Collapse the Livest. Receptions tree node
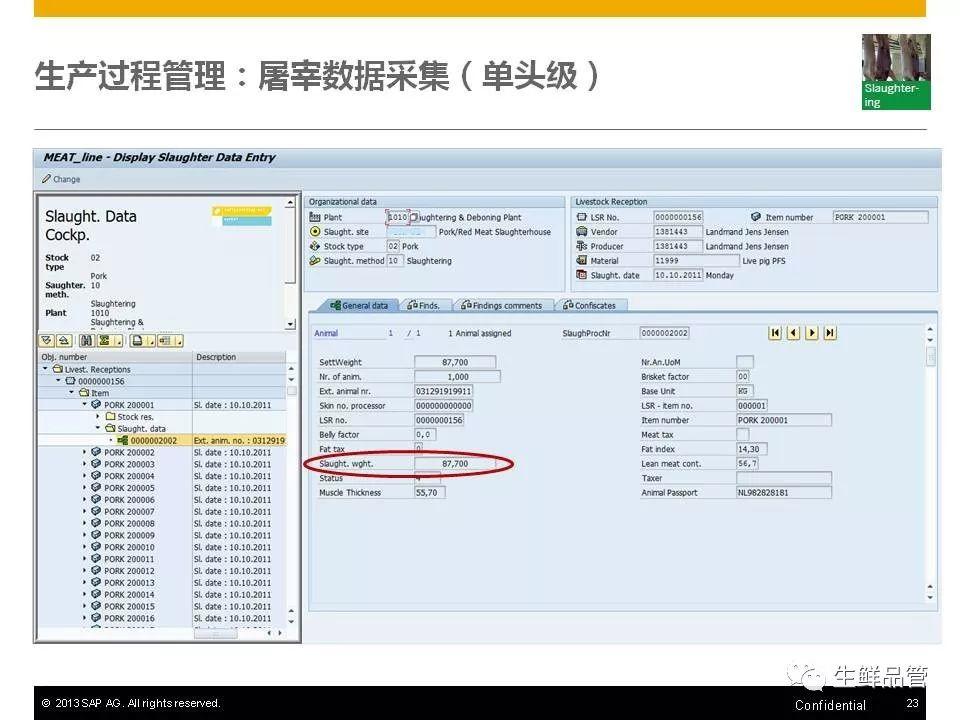The height and width of the screenshot is (720, 960). [x=45, y=369]
